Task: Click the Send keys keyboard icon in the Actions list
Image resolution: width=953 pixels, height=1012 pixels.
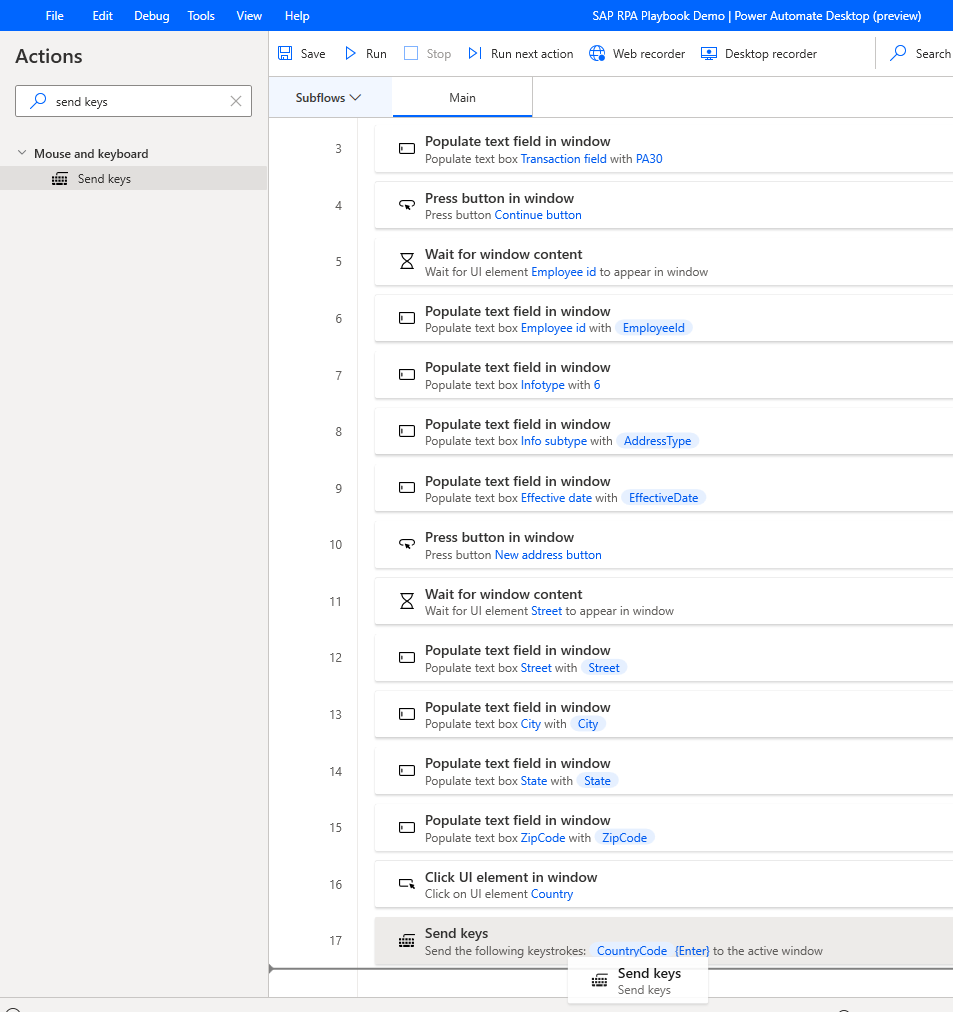Action: [x=59, y=179]
